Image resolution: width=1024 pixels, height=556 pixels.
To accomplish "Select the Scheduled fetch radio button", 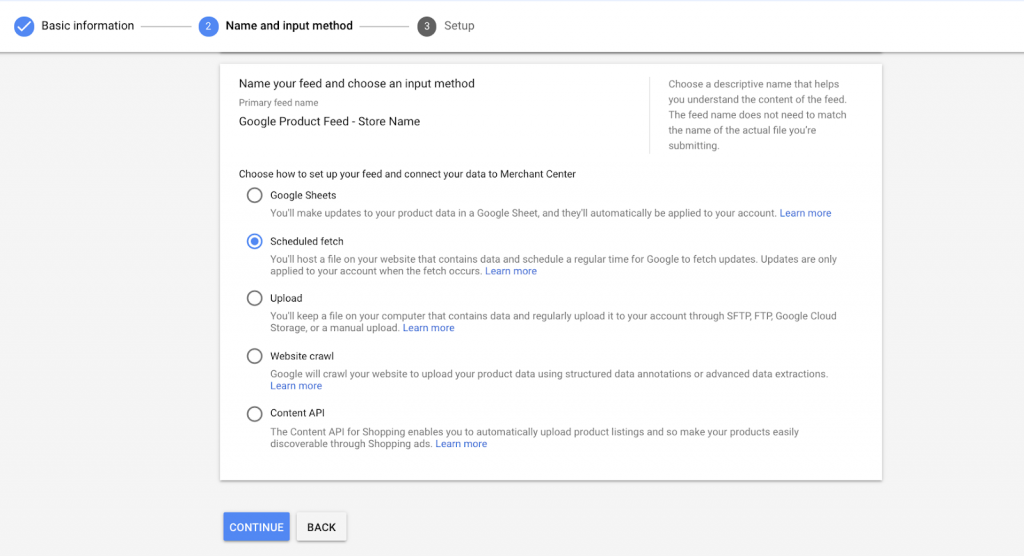I will (255, 241).
